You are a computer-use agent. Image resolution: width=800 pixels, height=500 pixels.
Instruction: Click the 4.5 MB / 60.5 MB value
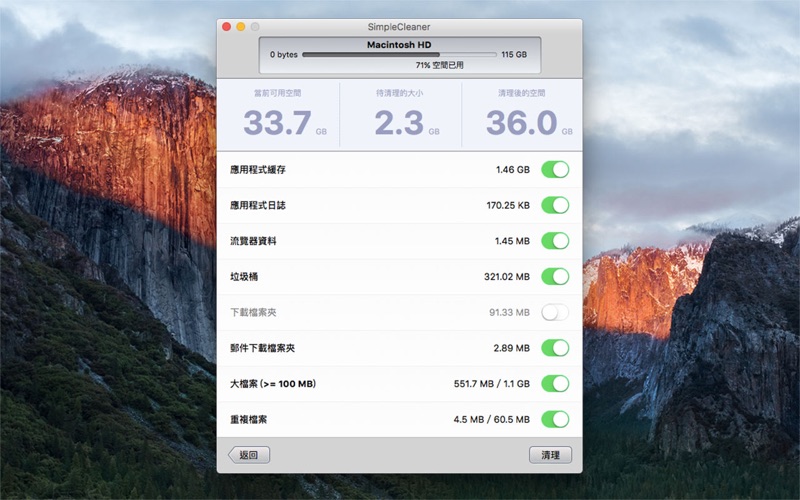pos(492,419)
